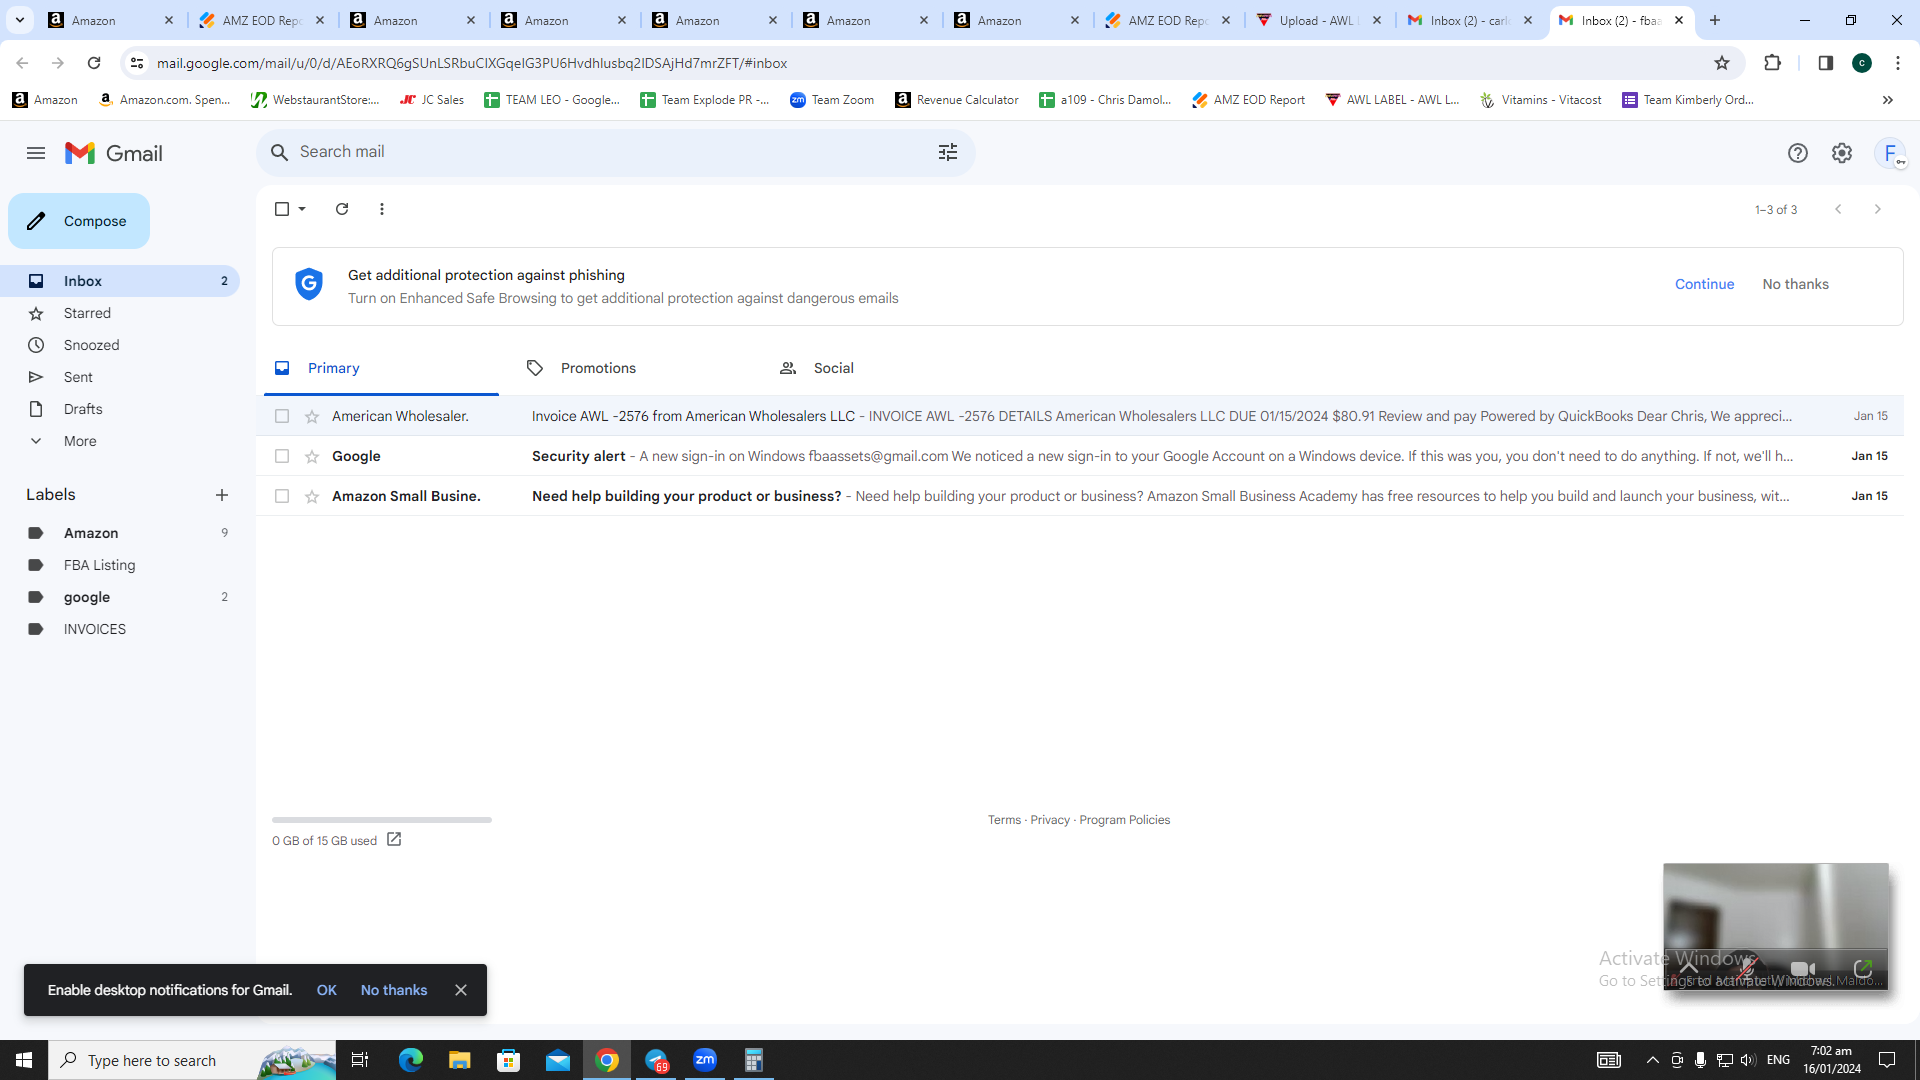Show hidden system tray icons
The image size is (1920, 1080).
coord(1652,1060)
